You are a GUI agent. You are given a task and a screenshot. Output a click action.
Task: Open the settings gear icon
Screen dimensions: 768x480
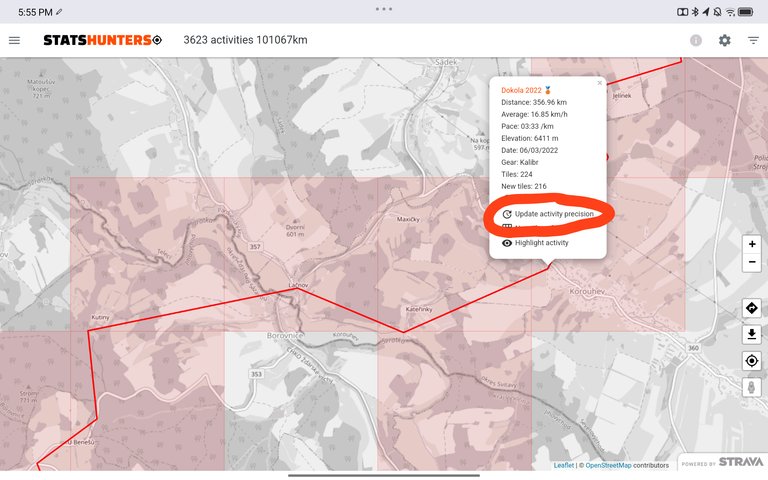[724, 40]
